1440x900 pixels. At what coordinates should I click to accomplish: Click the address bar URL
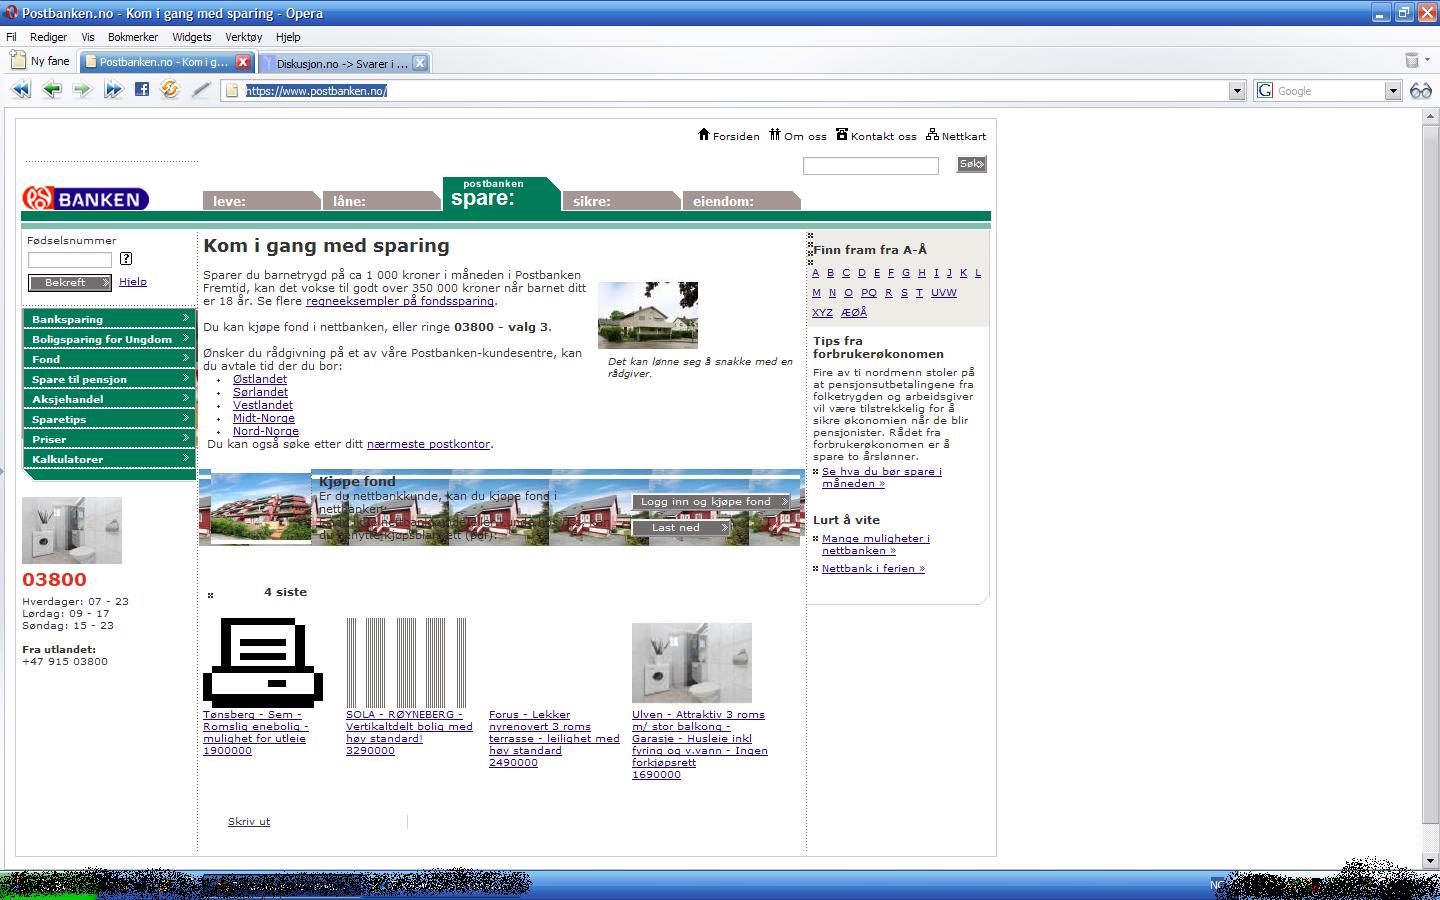[x=316, y=91]
